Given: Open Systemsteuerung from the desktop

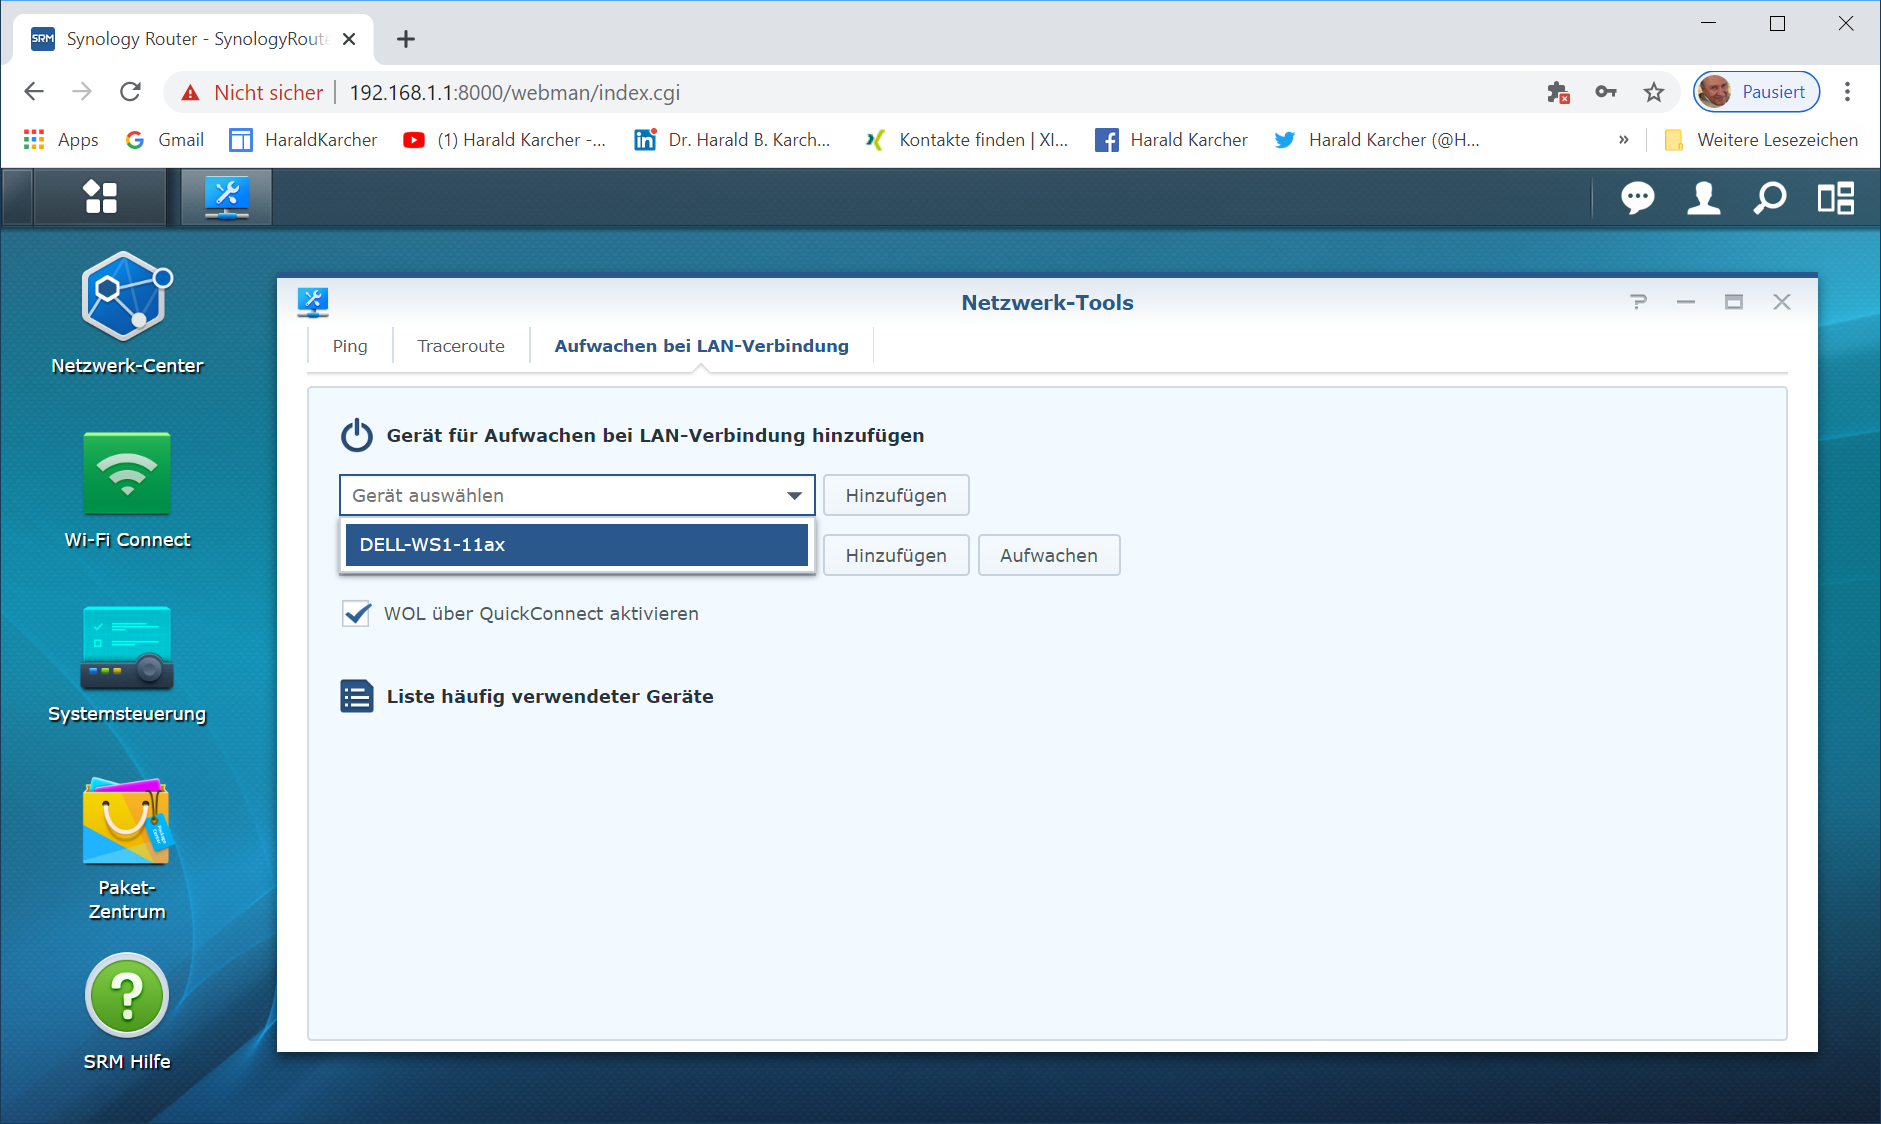Looking at the screenshot, I should pyautogui.click(x=127, y=648).
